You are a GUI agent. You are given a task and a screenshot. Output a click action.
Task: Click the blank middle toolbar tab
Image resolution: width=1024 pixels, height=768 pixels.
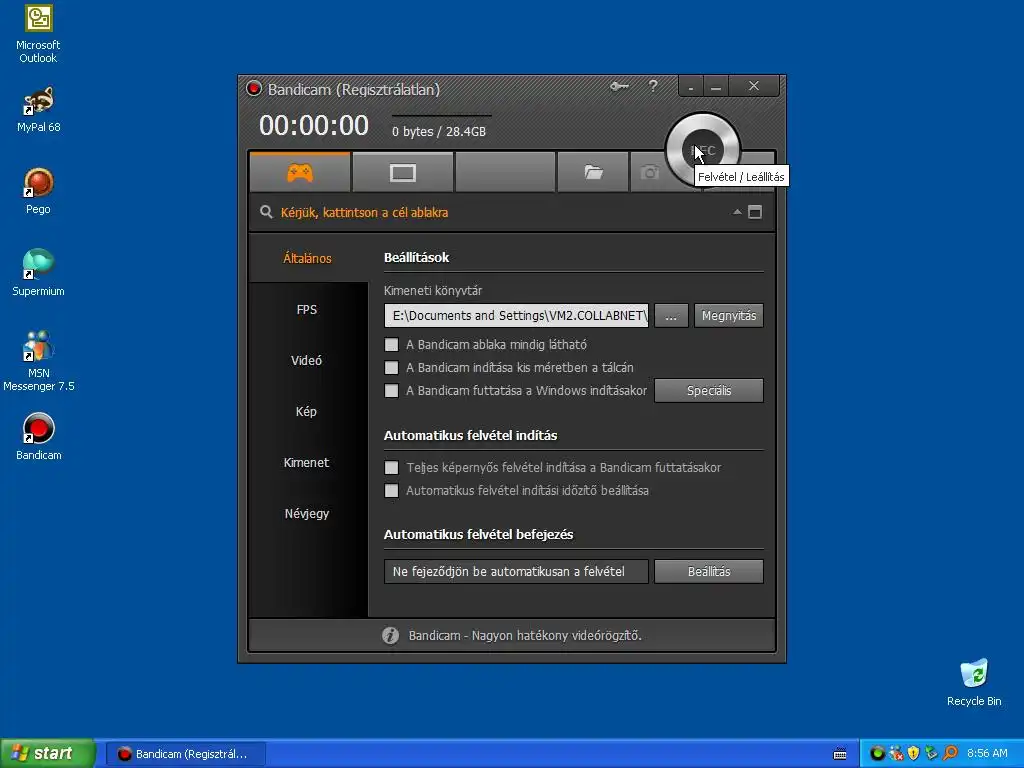[x=505, y=172]
